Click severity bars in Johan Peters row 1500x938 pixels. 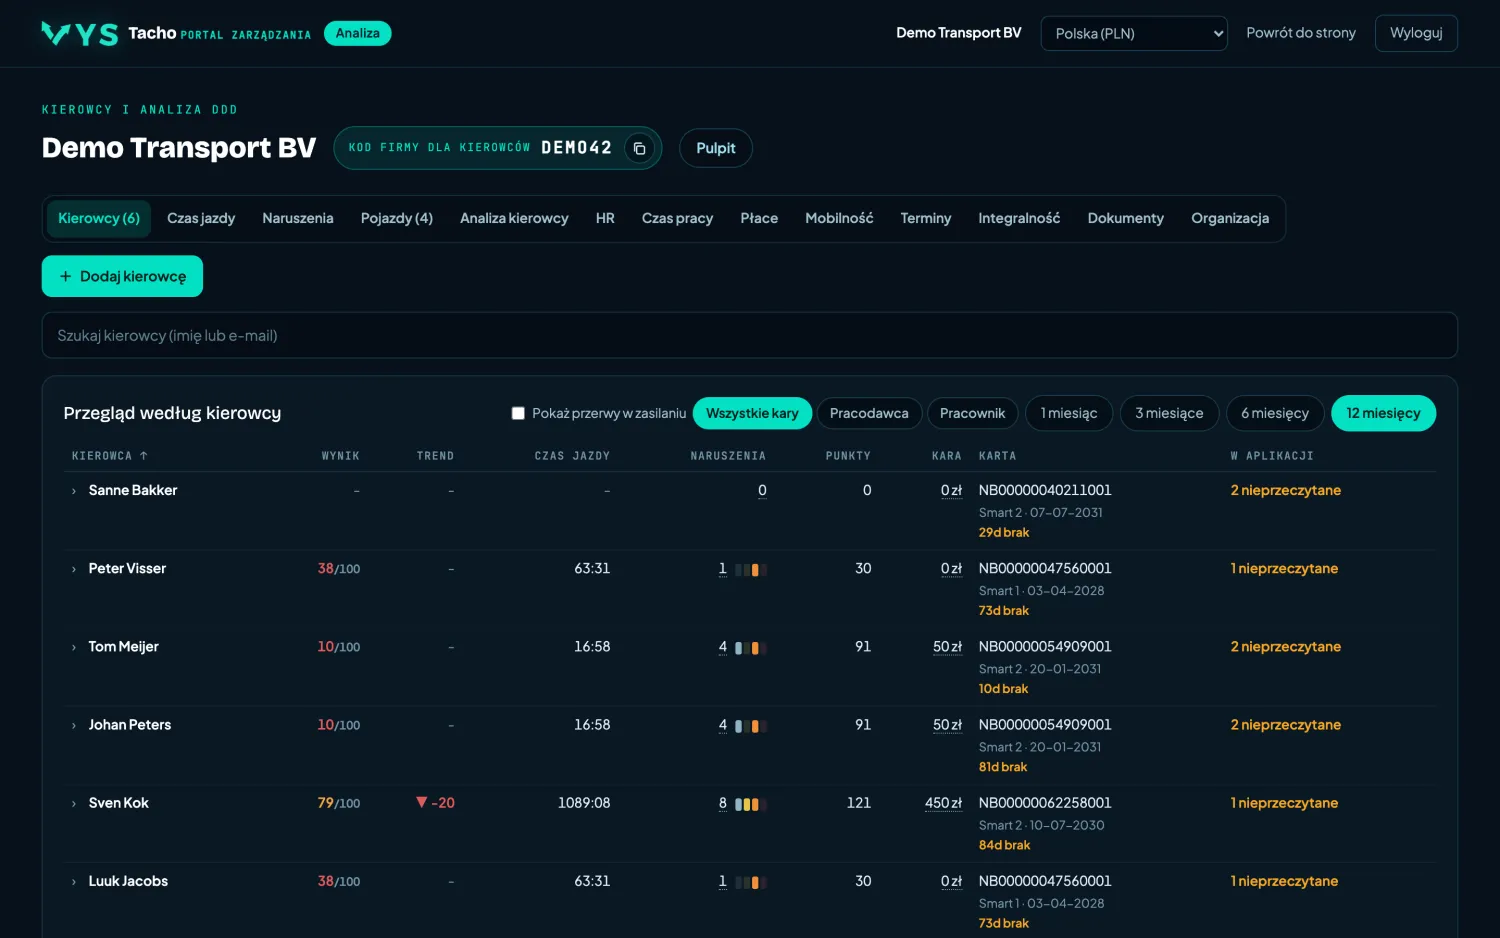751,726
